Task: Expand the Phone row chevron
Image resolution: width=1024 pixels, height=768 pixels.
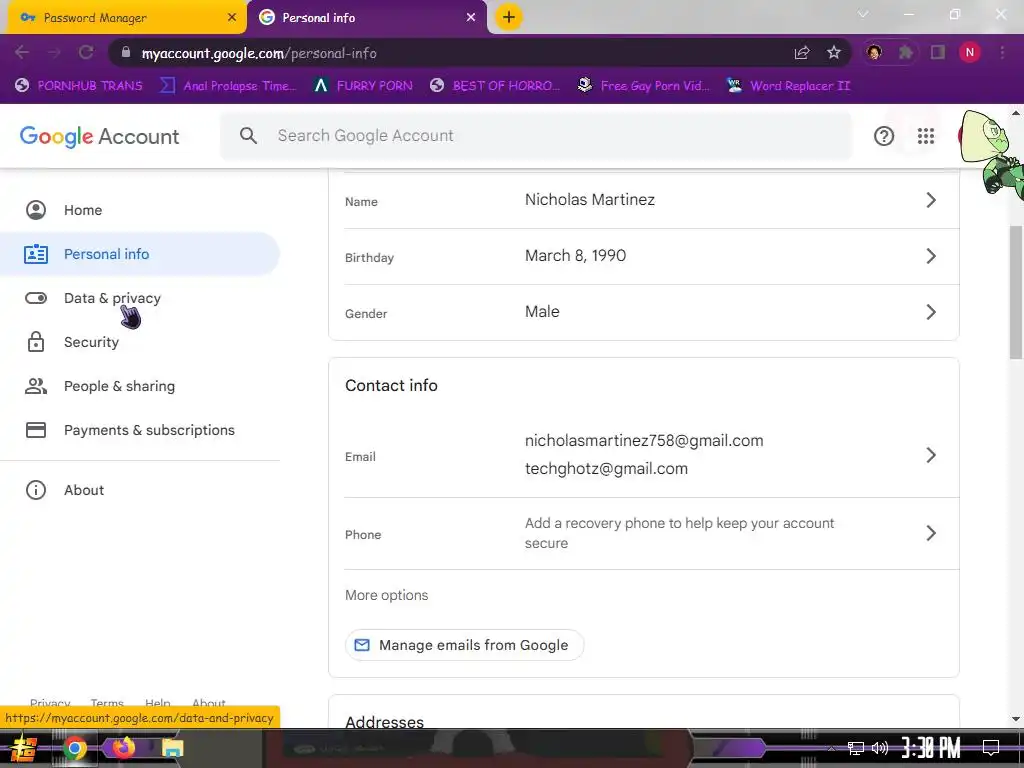Action: (x=931, y=534)
